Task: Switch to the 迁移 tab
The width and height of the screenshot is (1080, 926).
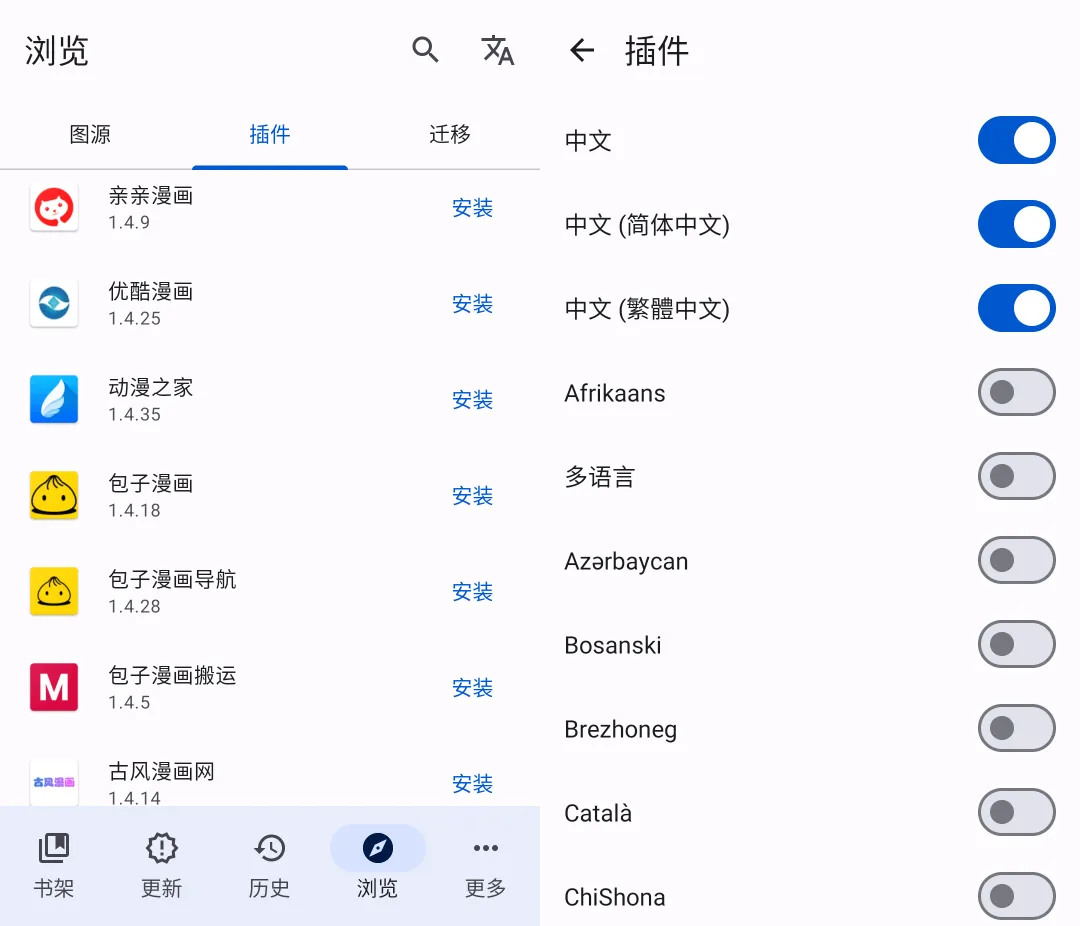Action: (x=450, y=134)
